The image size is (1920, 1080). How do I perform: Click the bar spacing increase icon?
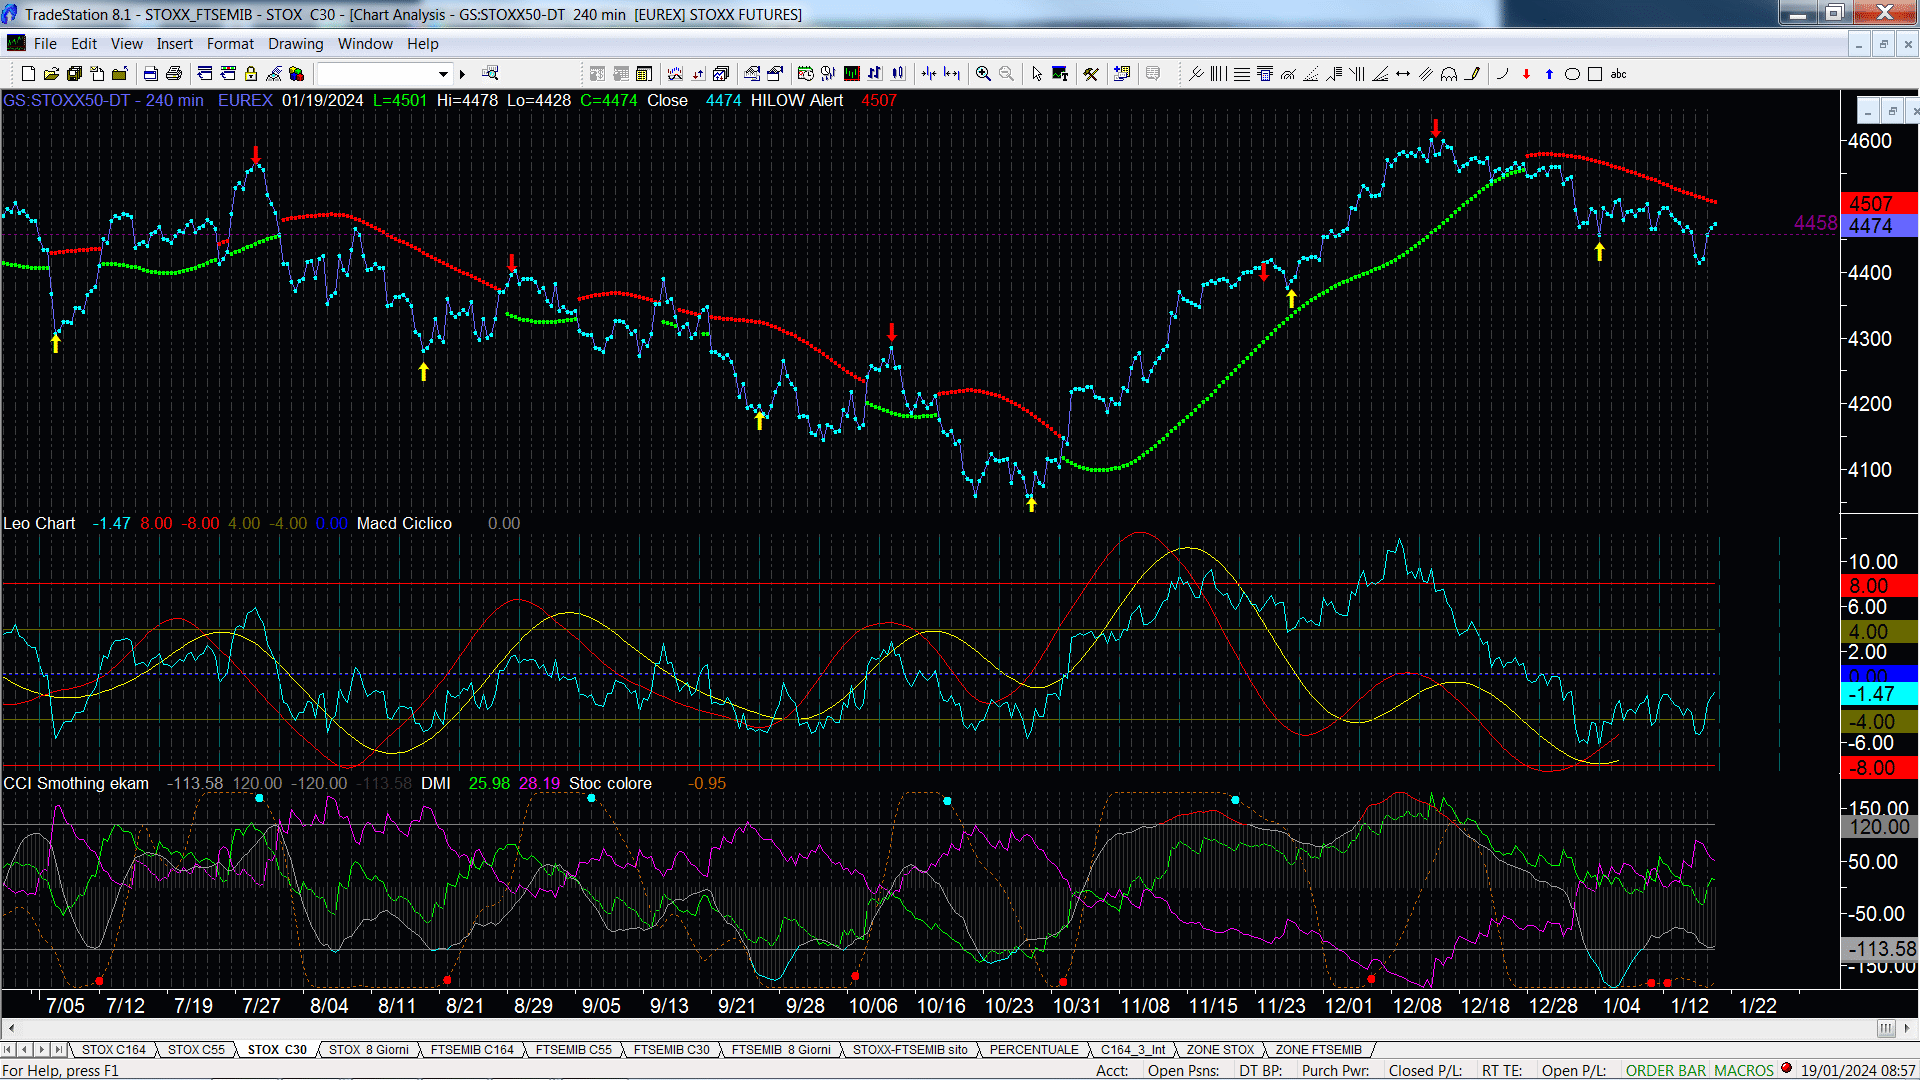952,74
